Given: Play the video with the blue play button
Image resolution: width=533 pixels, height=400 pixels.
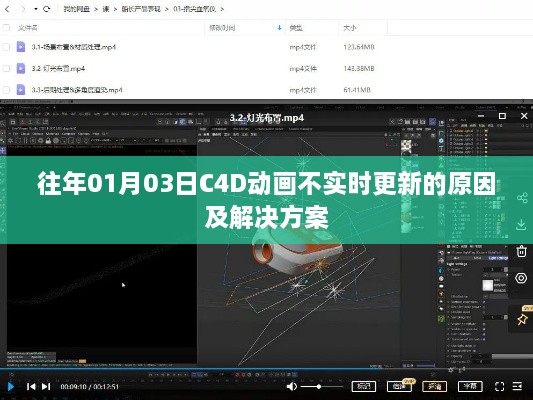Looking at the screenshot, I should tap(11, 387).
